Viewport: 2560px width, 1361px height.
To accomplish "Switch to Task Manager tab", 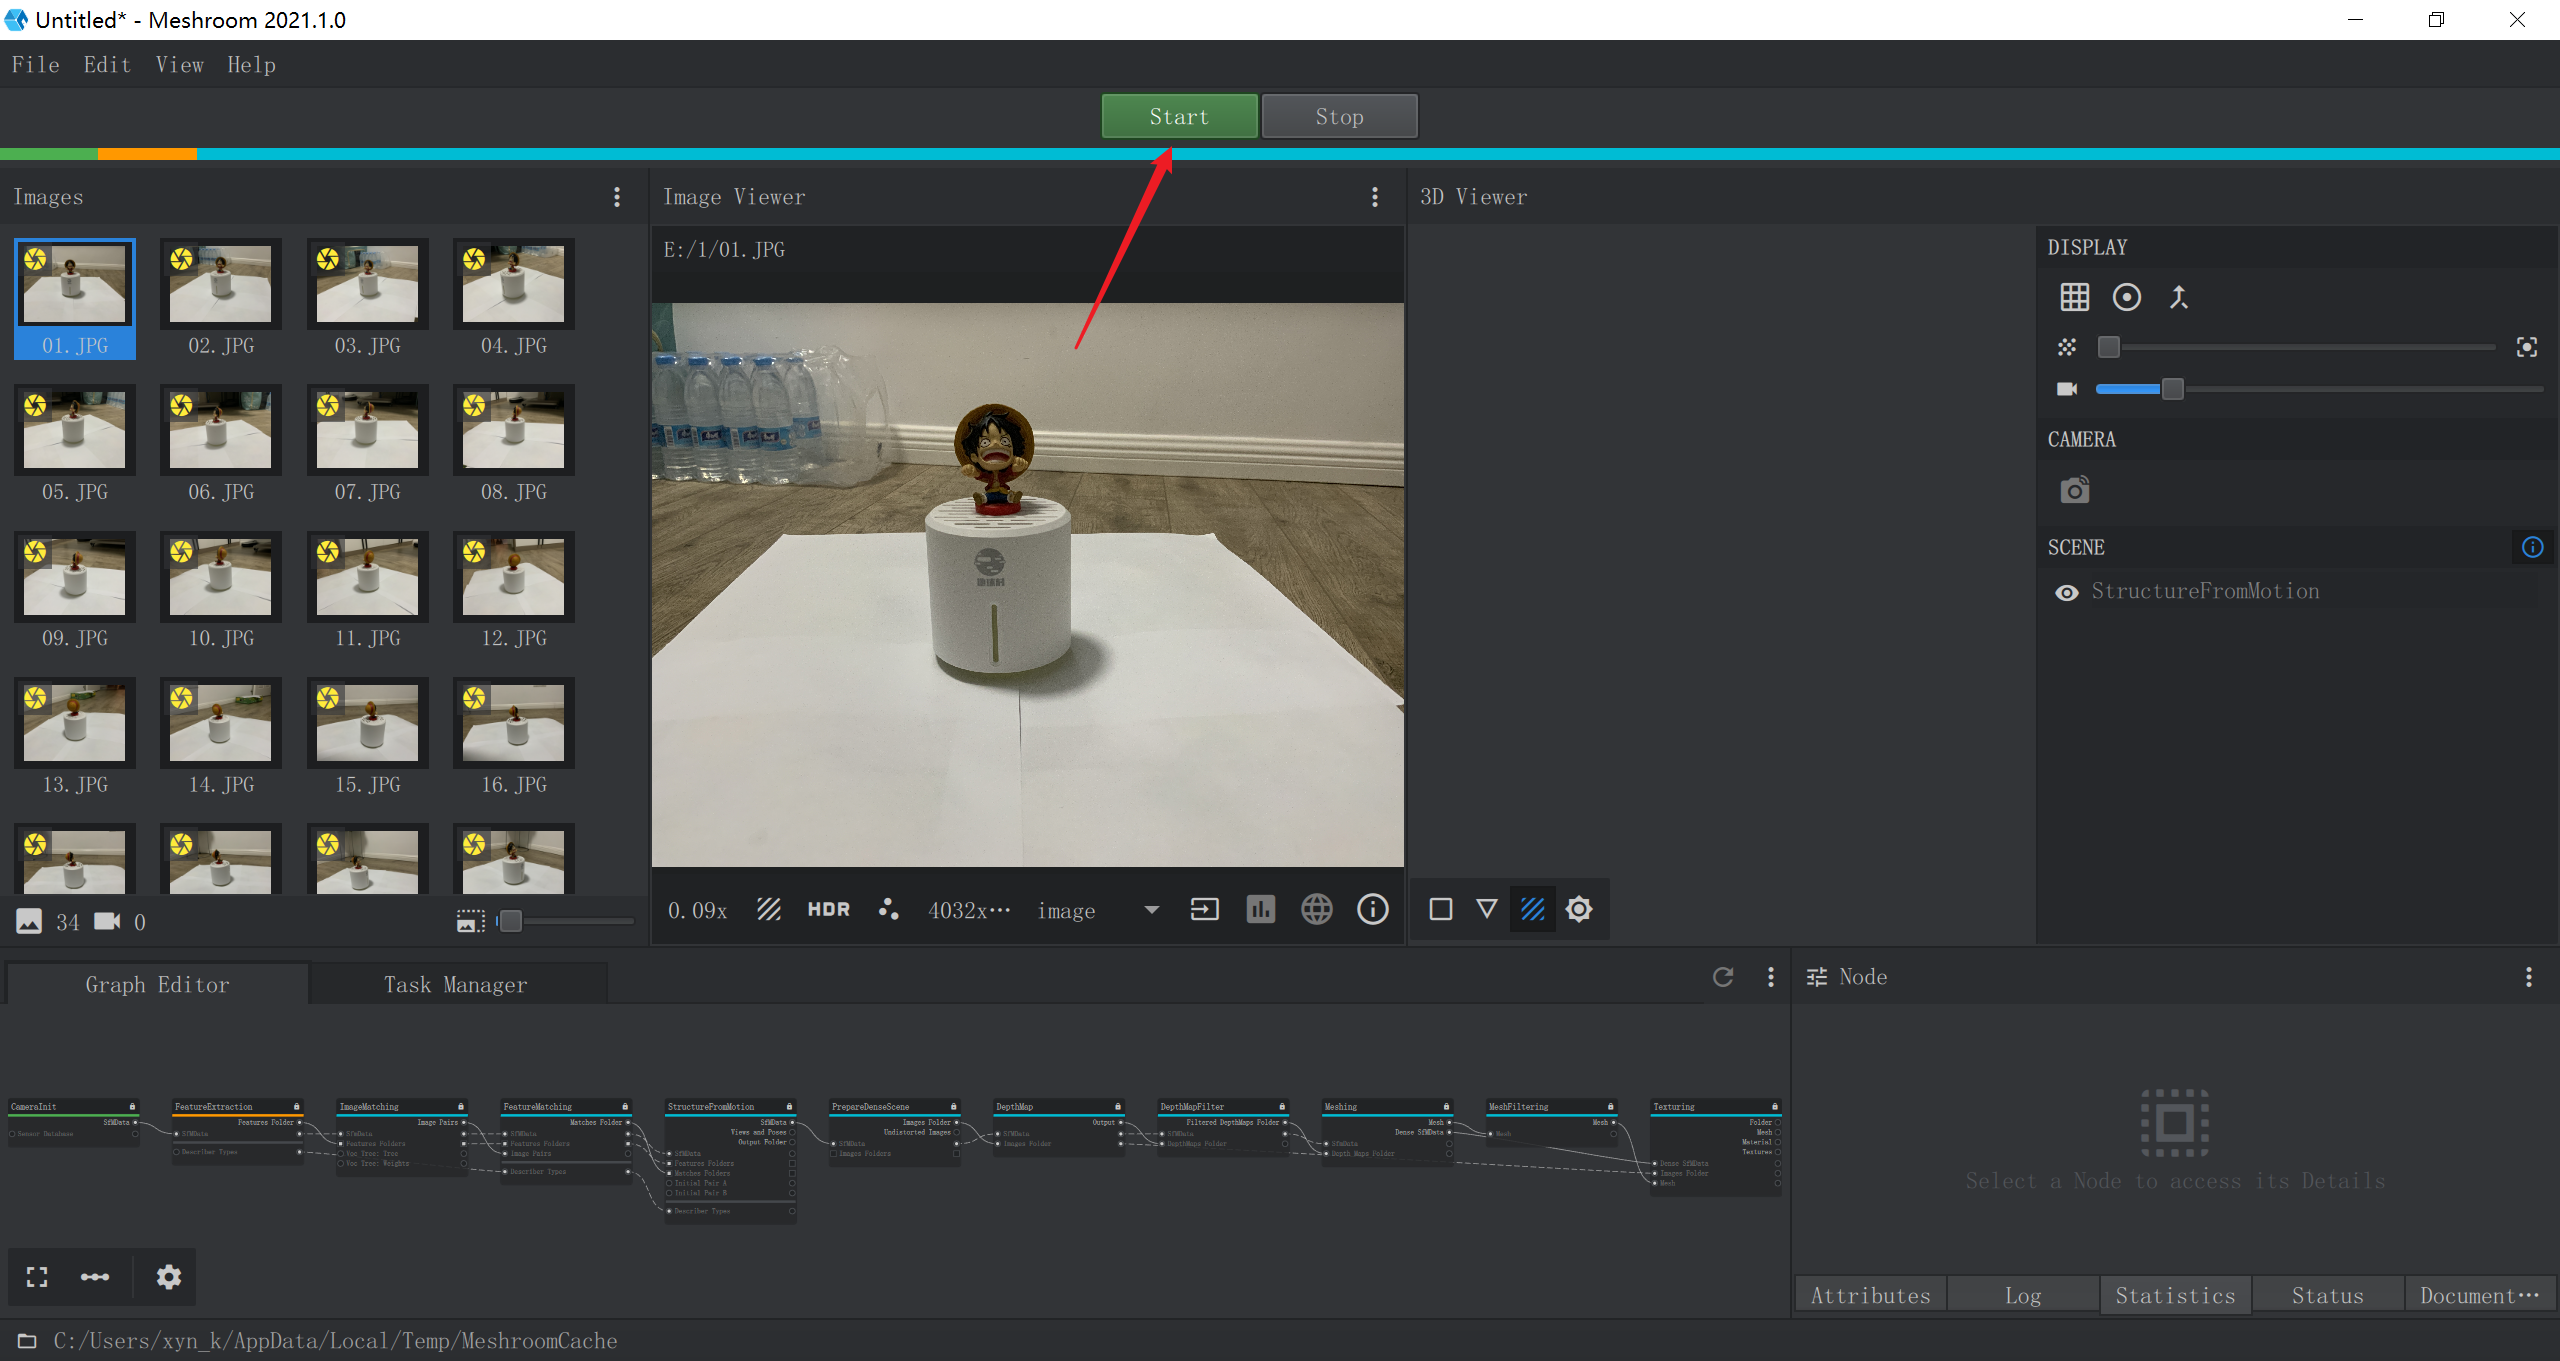I will point(456,985).
